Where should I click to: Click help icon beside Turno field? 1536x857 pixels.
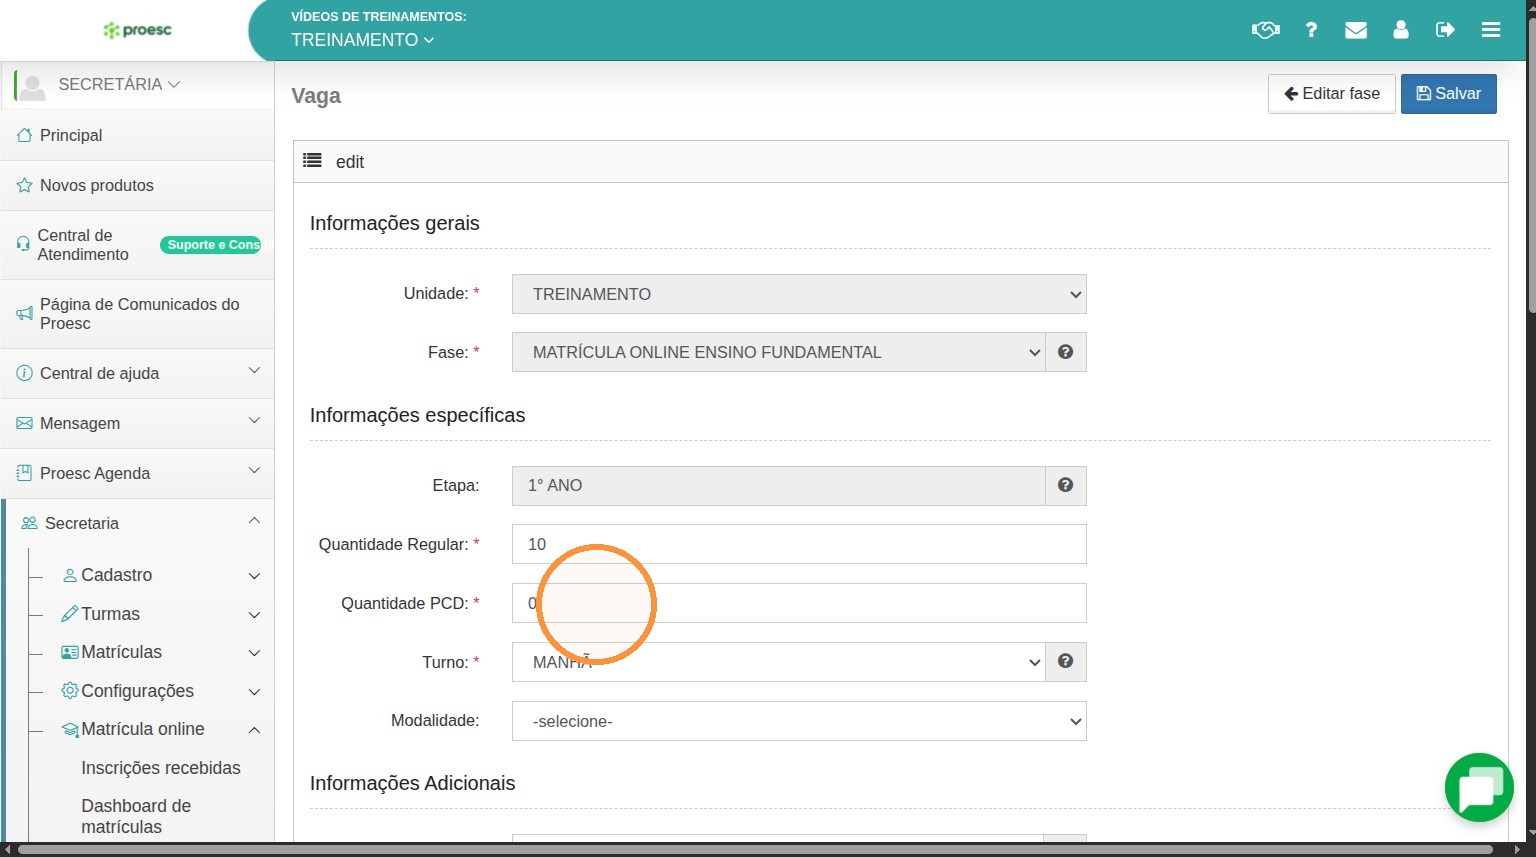1066,661
